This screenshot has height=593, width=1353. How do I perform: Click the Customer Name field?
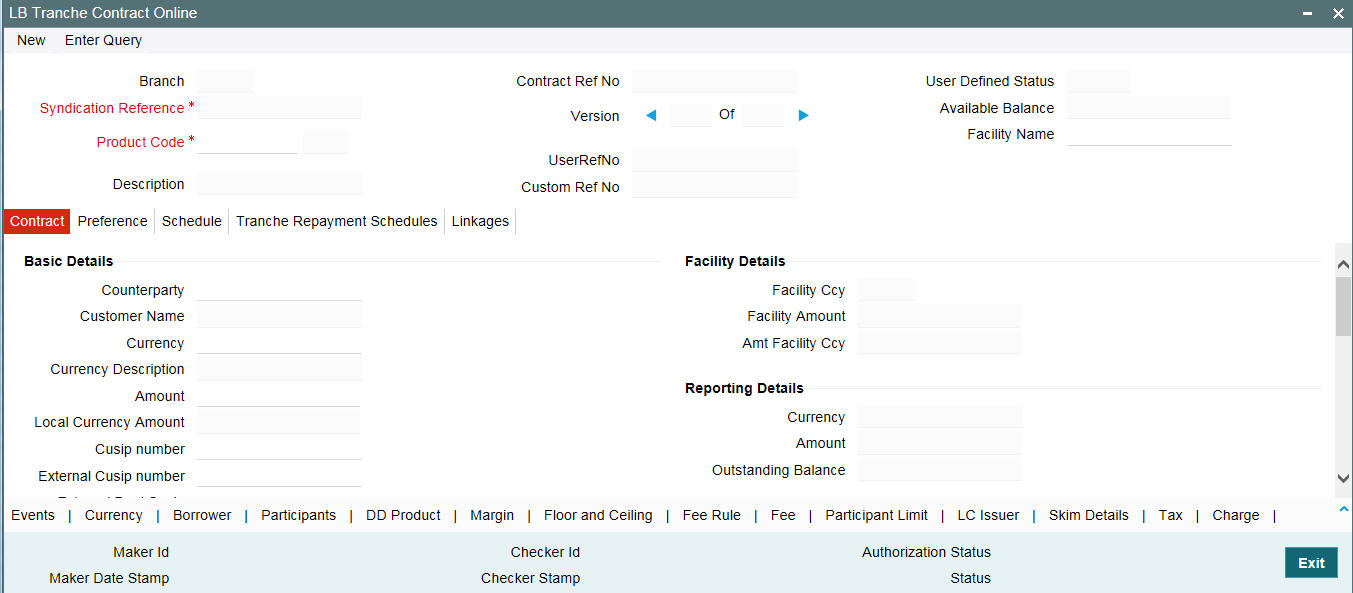pos(279,316)
